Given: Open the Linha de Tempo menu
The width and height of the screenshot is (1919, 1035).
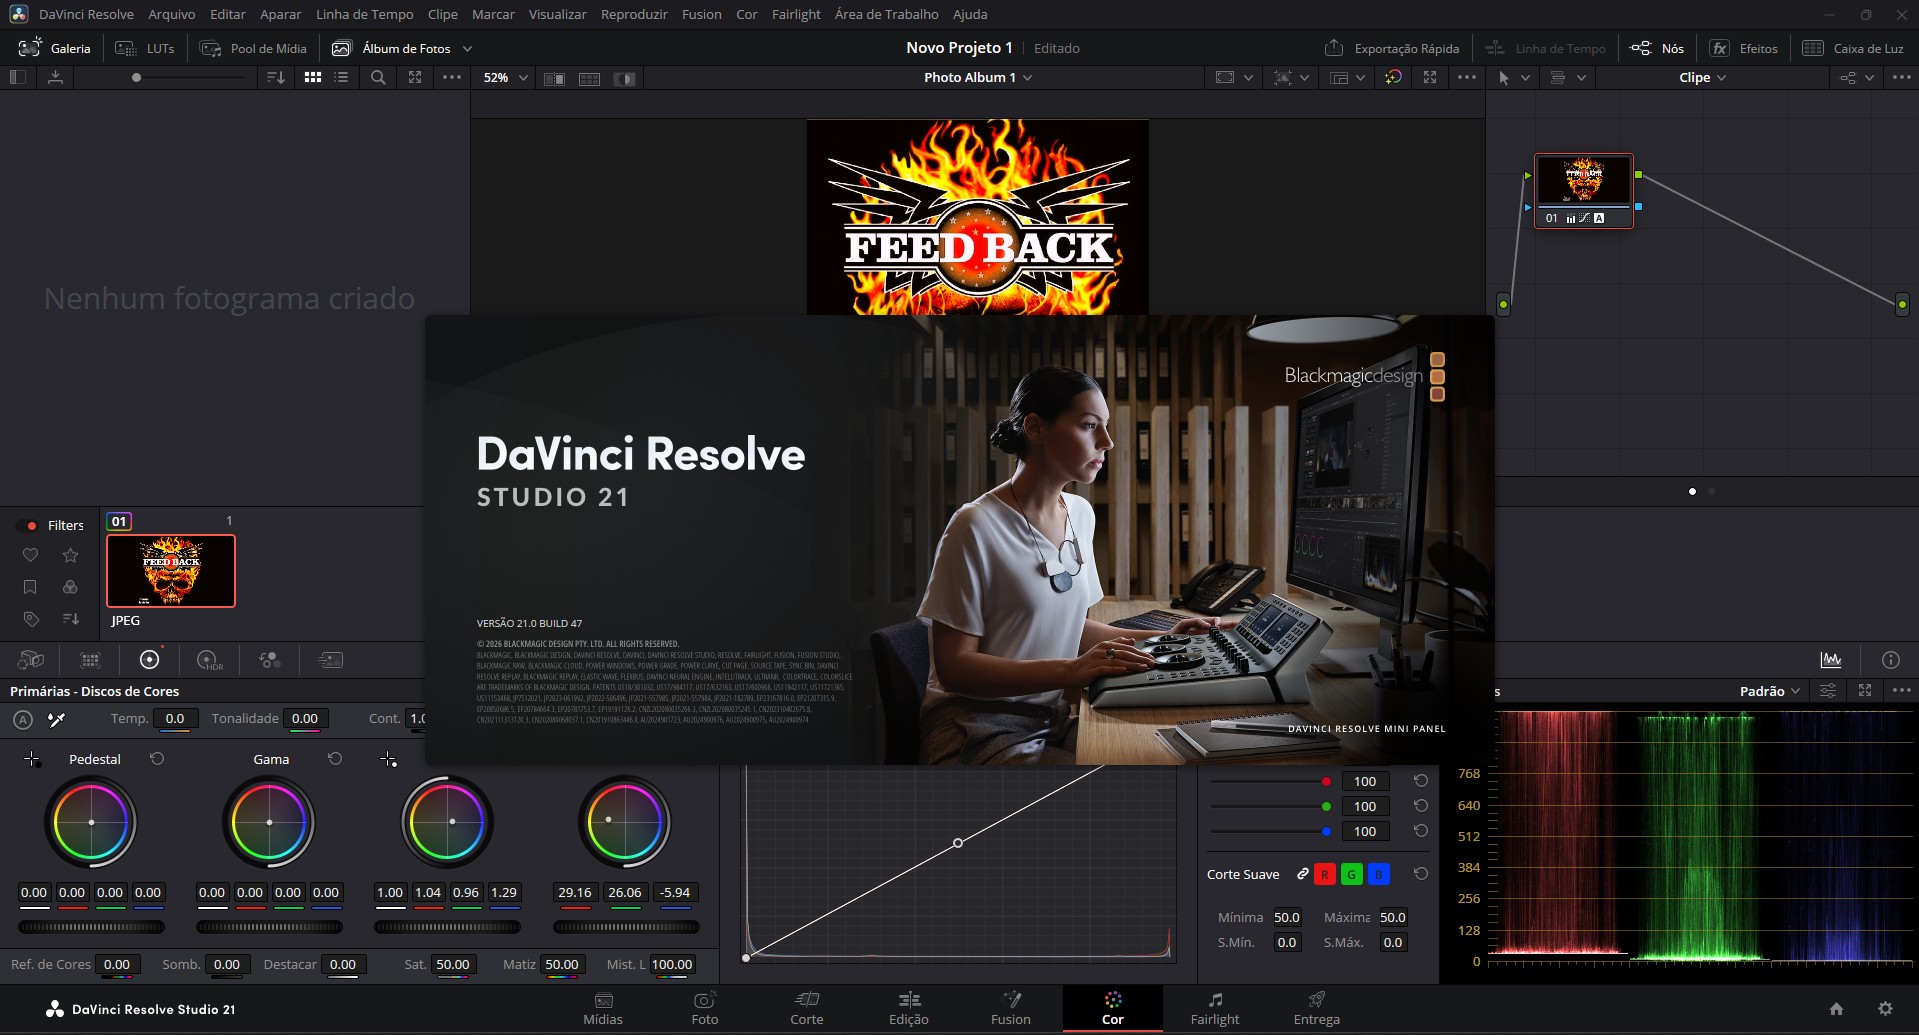Looking at the screenshot, I should (x=364, y=14).
